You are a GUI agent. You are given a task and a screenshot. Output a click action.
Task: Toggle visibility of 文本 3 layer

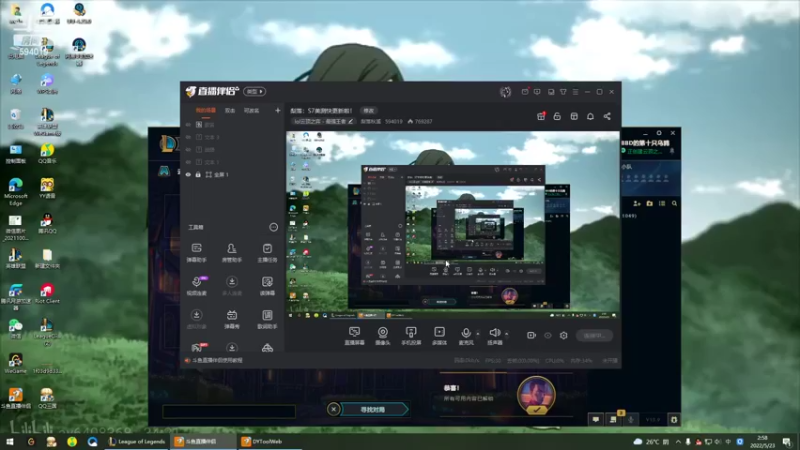(x=188, y=137)
